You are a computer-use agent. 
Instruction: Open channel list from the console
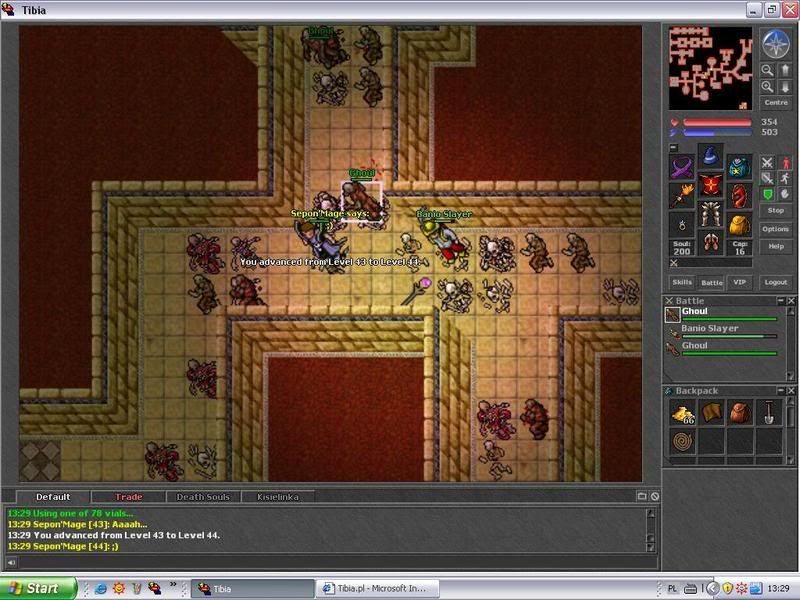click(642, 496)
